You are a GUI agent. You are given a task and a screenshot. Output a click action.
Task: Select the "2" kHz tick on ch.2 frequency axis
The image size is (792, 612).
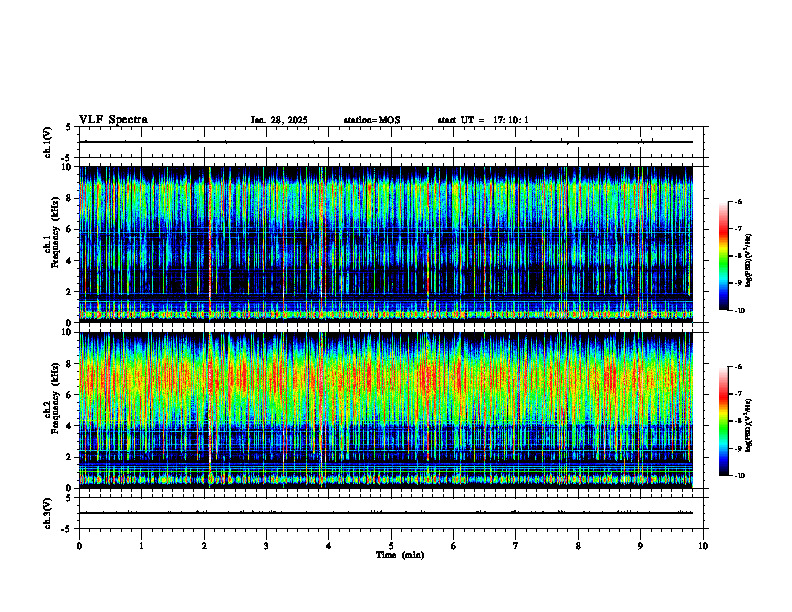pyautogui.click(x=70, y=457)
